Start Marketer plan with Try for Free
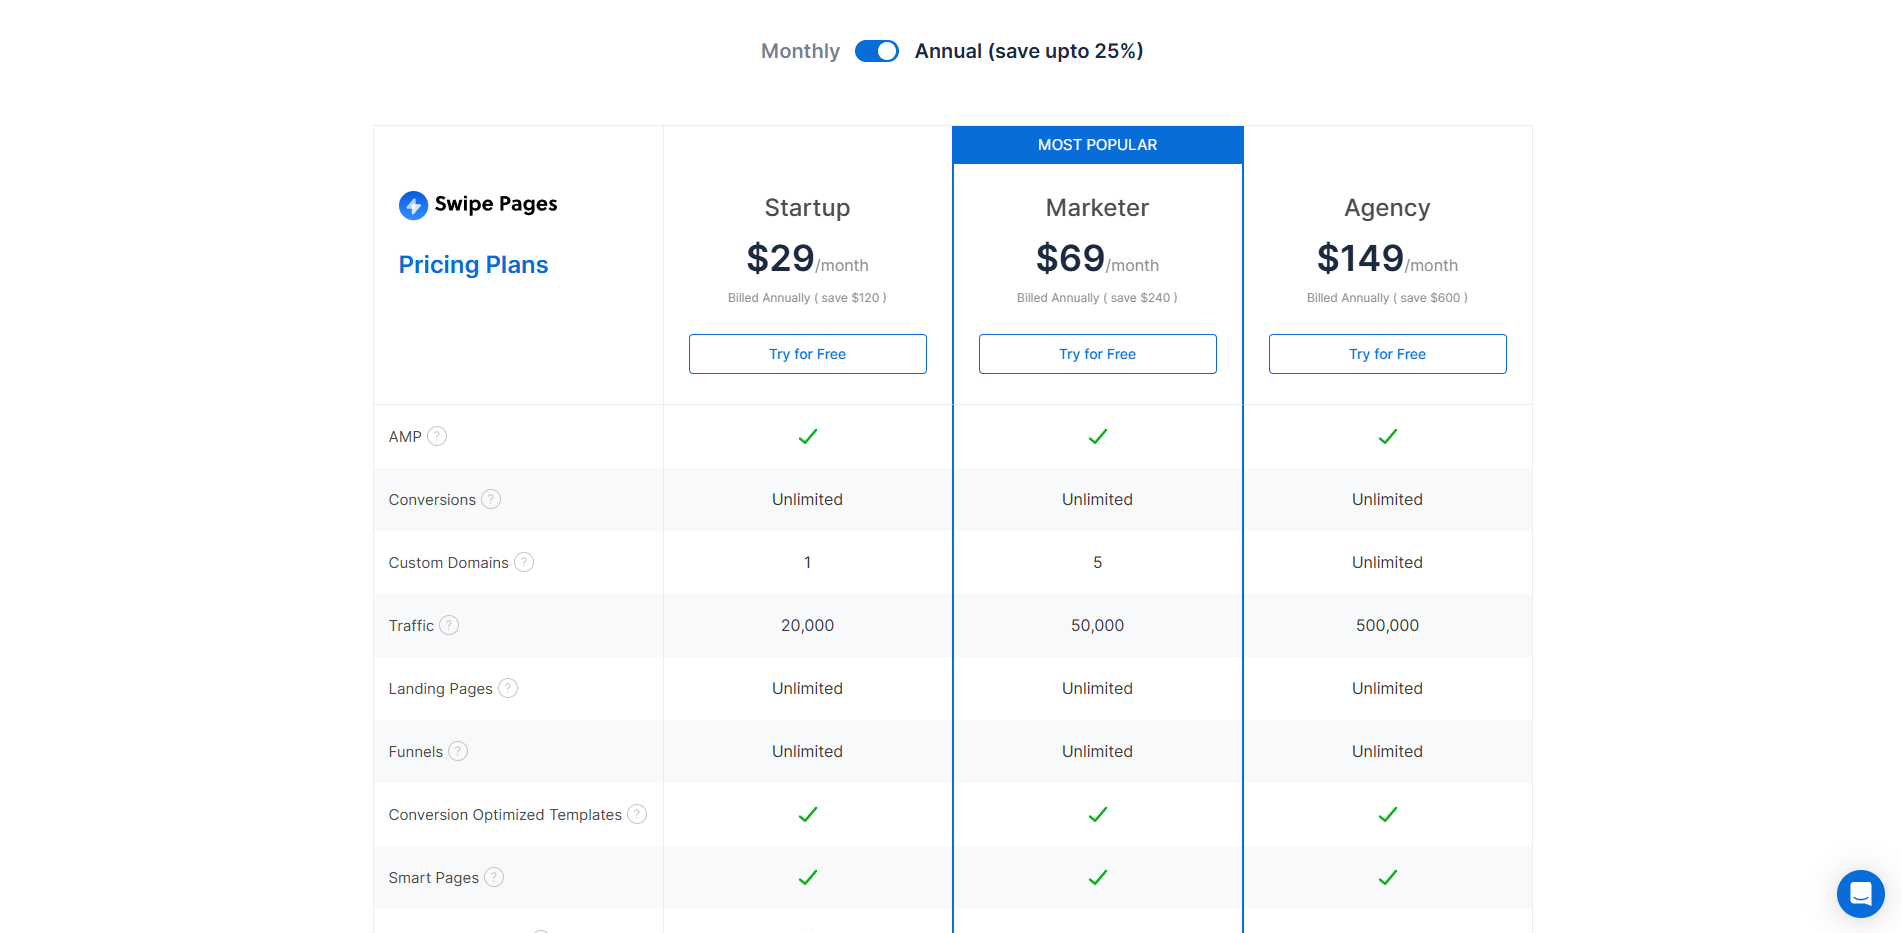Viewport: 1902px width, 933px height. (x=1098, y=354)
